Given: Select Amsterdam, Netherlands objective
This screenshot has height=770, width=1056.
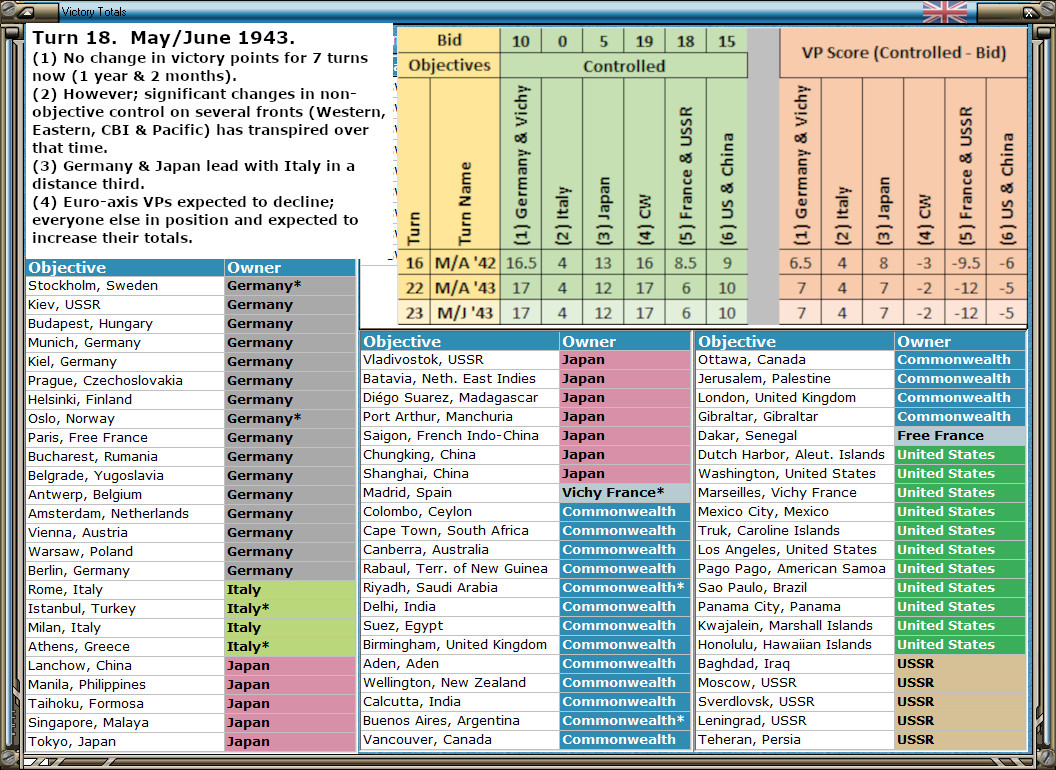Looking at the screenshot, I should click(x=125, y=513).
